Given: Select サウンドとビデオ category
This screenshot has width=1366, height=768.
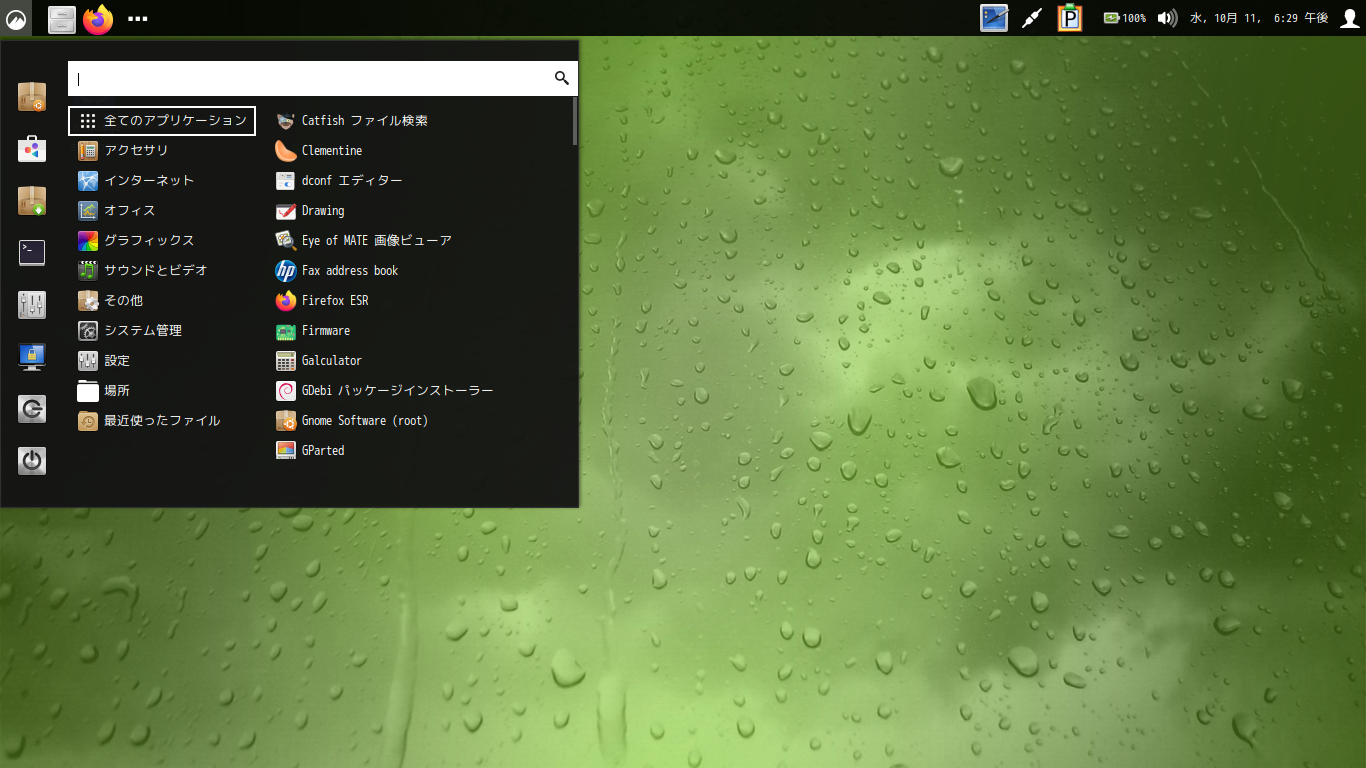Looking at the screenshot, I should (162, 270).
